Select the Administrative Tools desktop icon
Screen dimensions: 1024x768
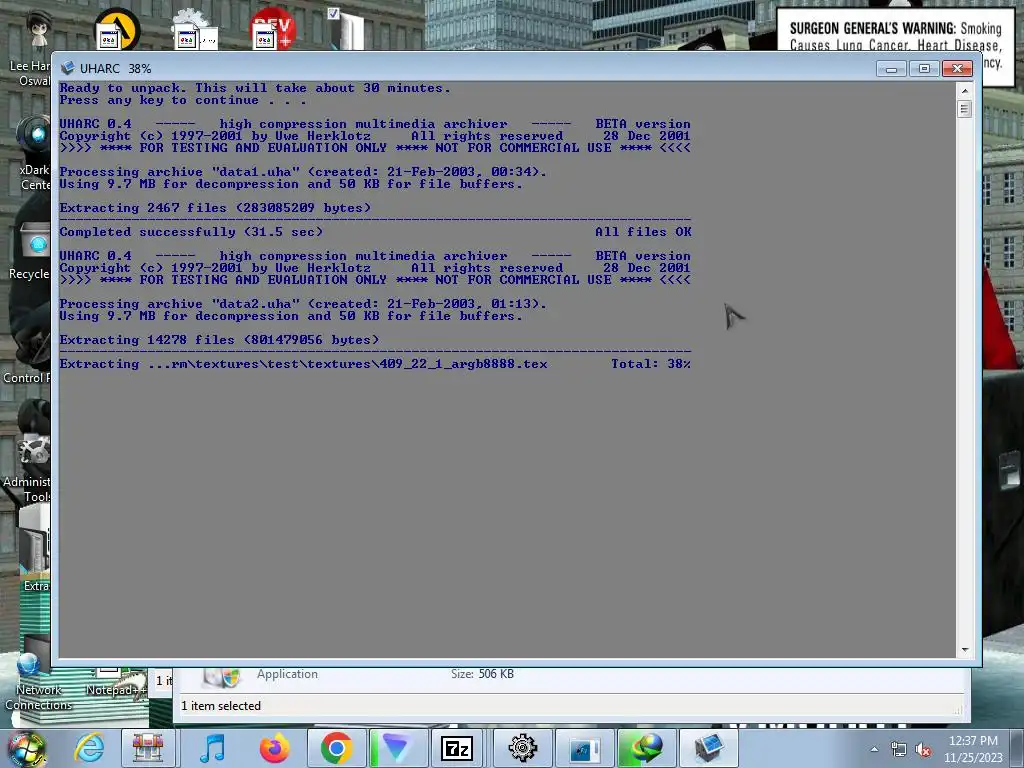pos(27,467)
